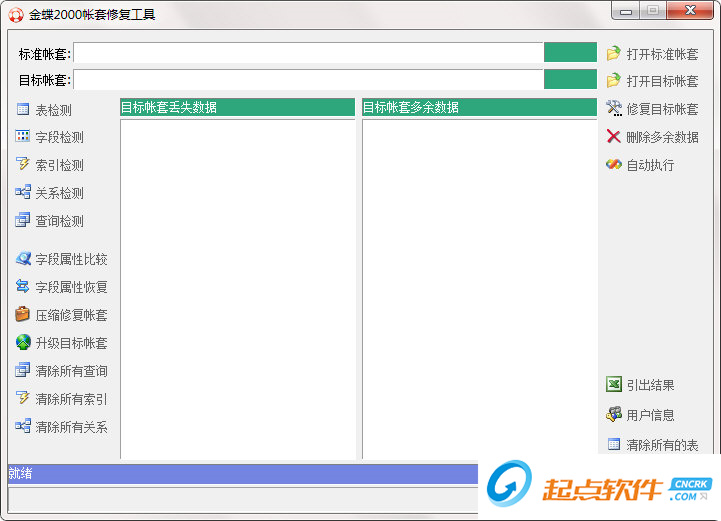This screenshot has width=721, height=521.
Task: Click the 关系检测 relationship icon
Action: click(23, 192)
